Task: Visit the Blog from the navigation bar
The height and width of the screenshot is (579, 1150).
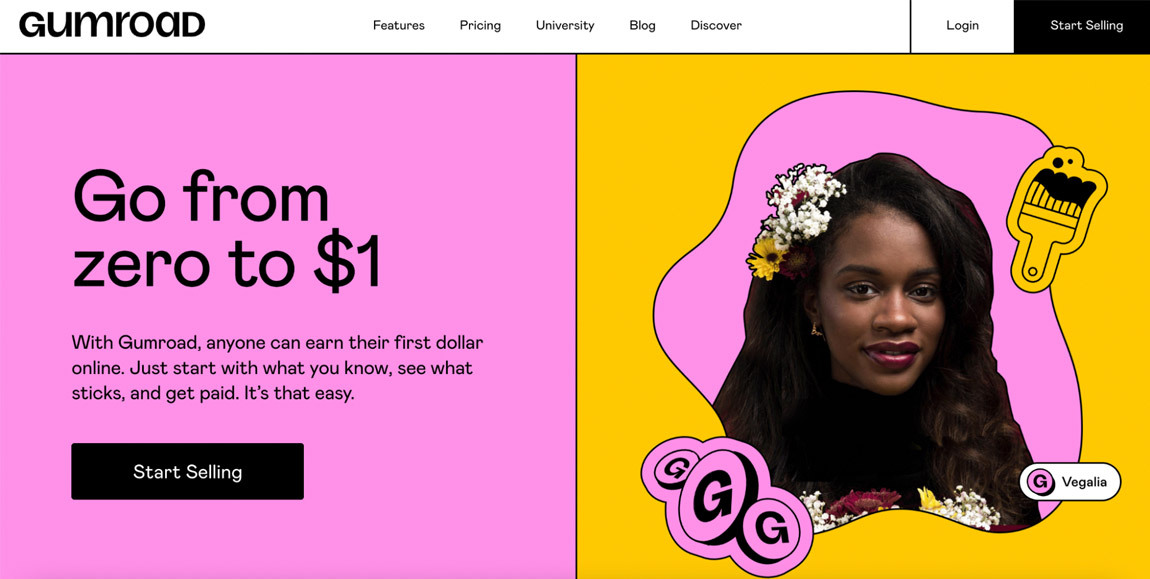Action: [x=642, y=25]
